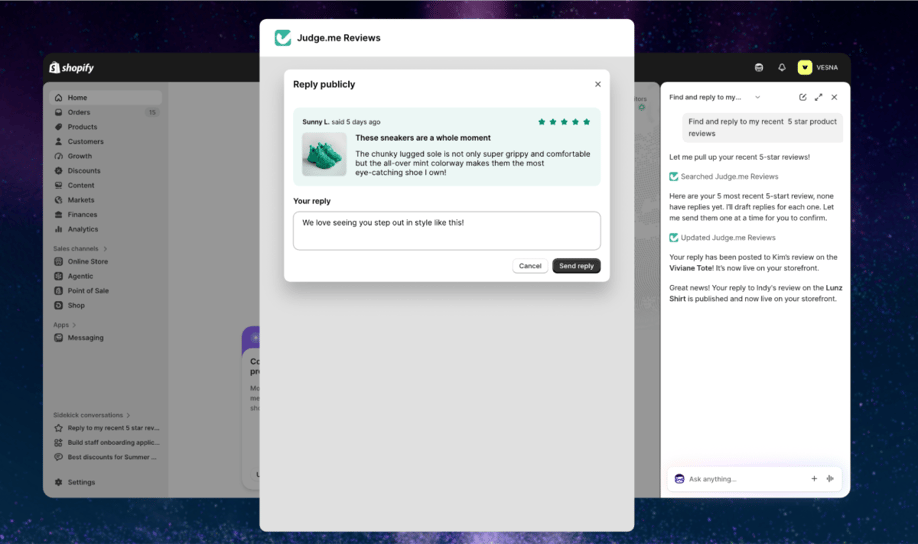Click the Orders inbox icon in the sidebar
918x544 pixels.
point(59,112)
